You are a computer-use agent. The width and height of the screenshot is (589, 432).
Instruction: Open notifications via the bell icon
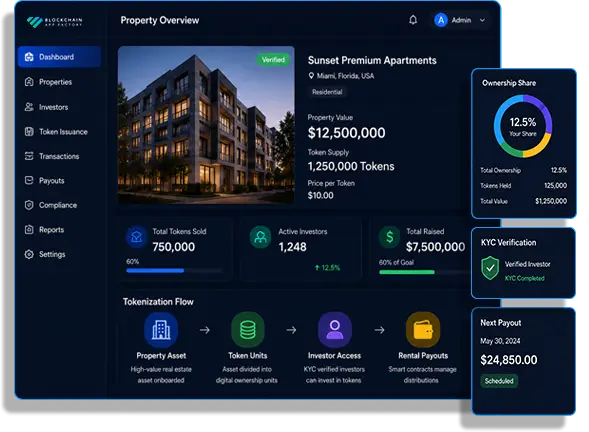coord(413,20)
